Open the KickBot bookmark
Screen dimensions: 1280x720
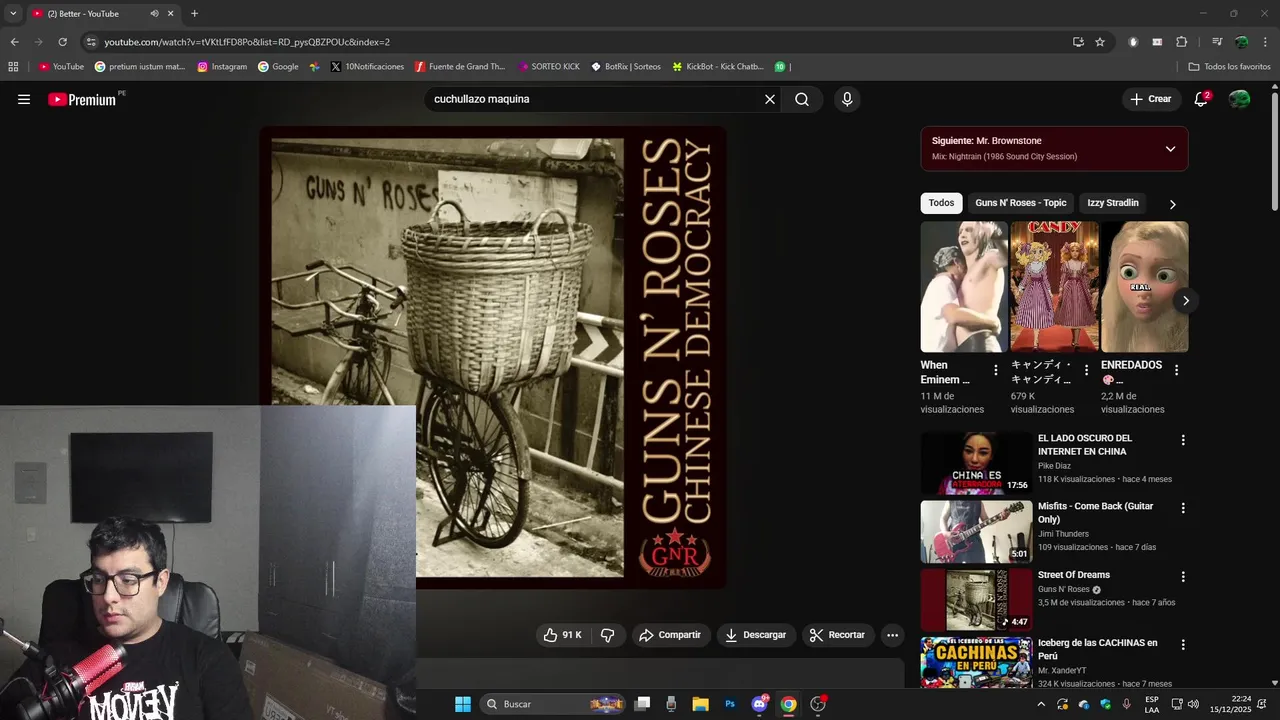[718, 67]
